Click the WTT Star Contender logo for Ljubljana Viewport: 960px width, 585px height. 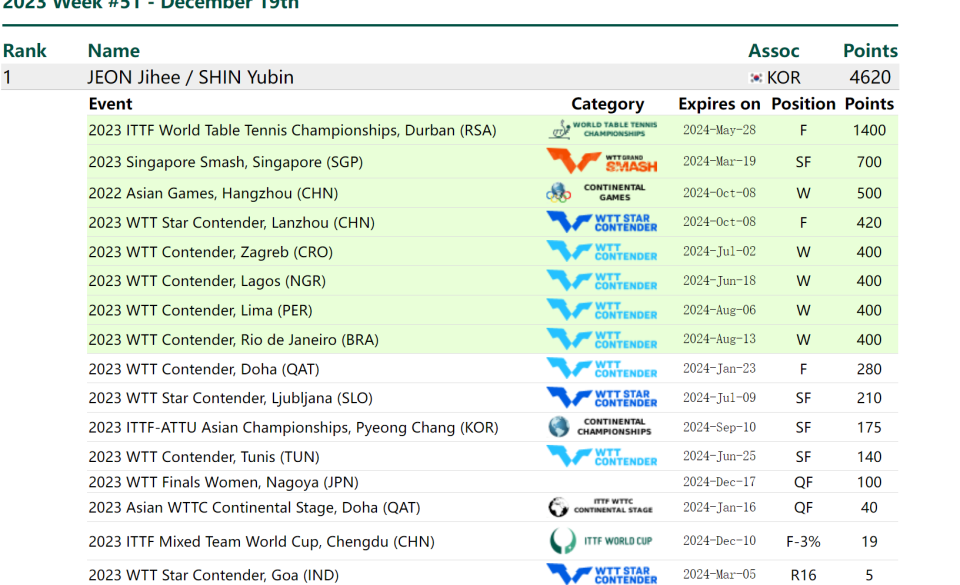tap(602, 398)
